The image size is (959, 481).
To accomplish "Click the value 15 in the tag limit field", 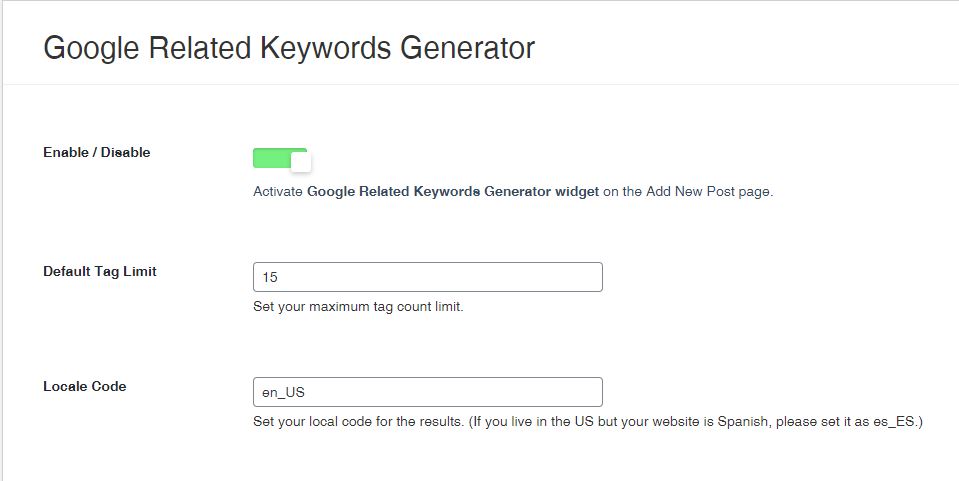I will pyautogui.click(x=270, y=277).
